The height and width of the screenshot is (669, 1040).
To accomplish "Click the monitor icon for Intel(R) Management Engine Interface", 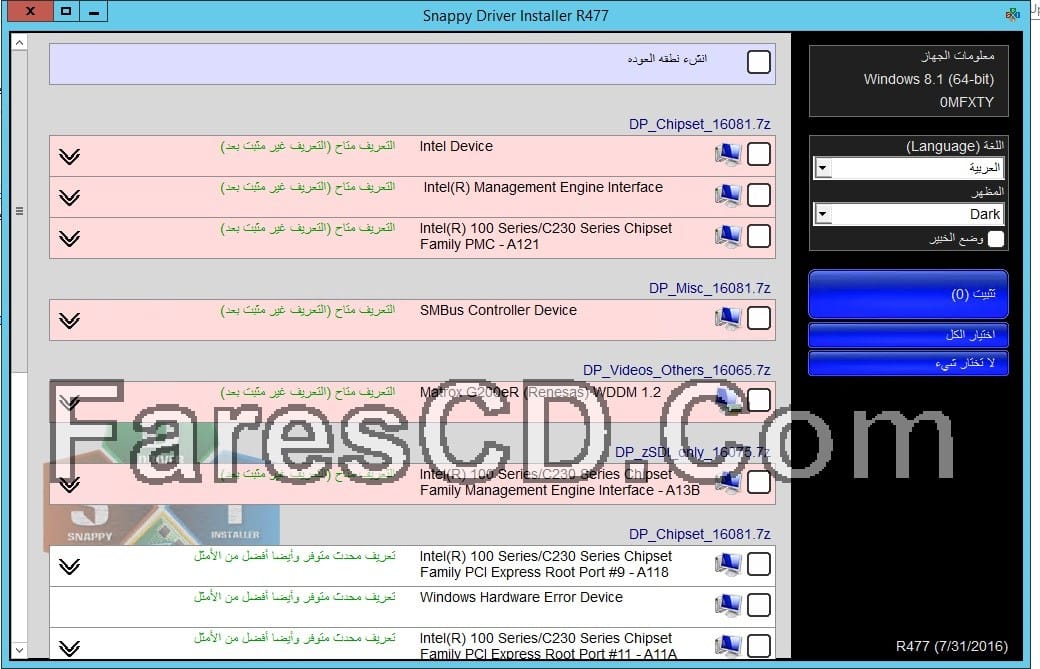I will click(x=728, y=196).
